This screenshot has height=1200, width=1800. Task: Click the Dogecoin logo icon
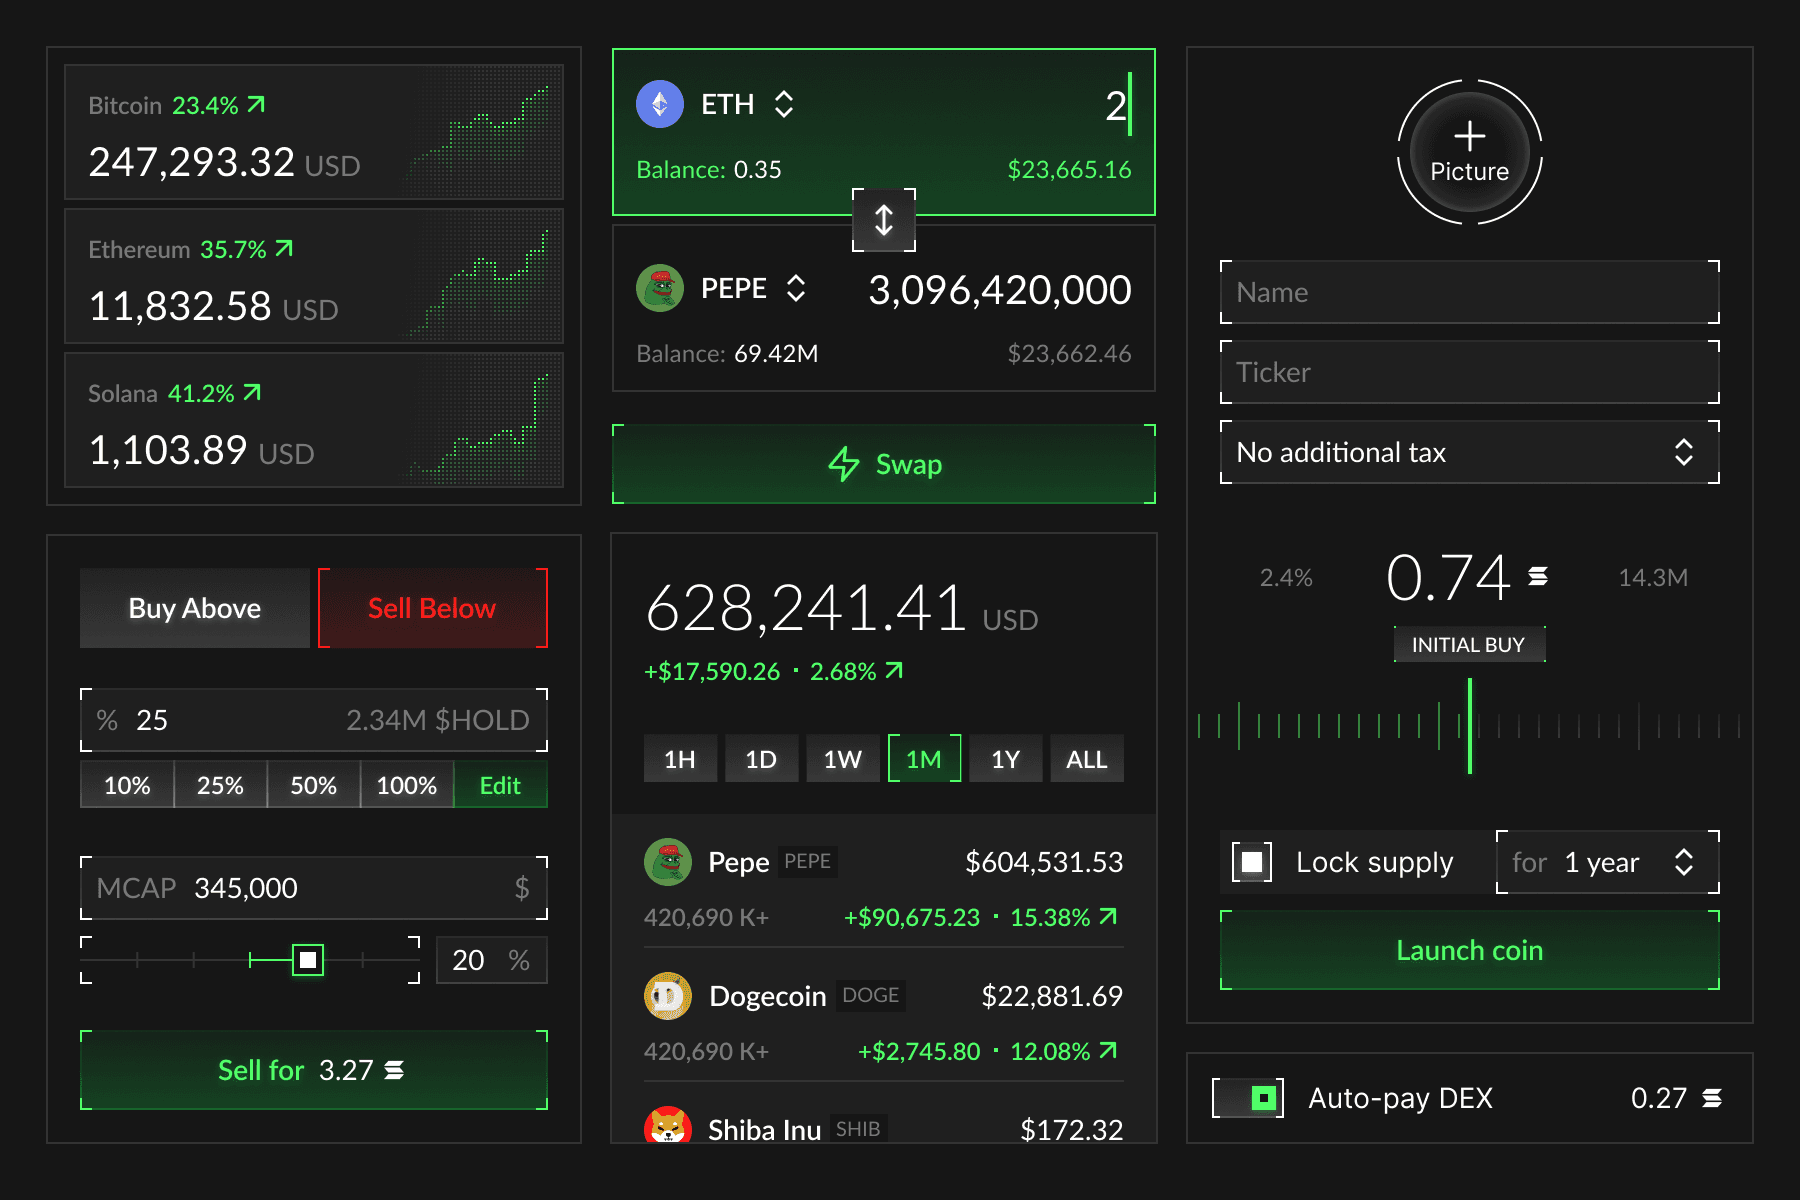(668, 996)
